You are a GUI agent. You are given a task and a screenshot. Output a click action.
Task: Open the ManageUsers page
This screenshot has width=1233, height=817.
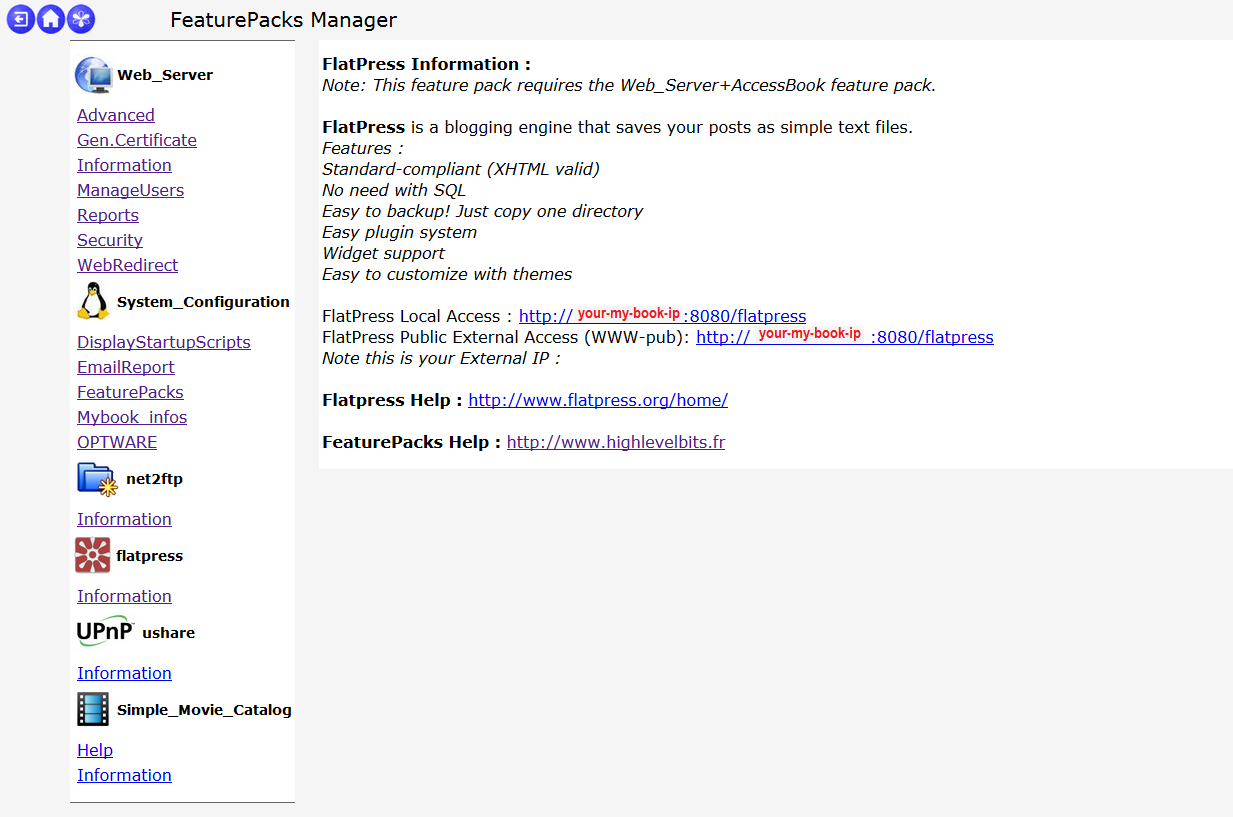[x=130, y=190]
